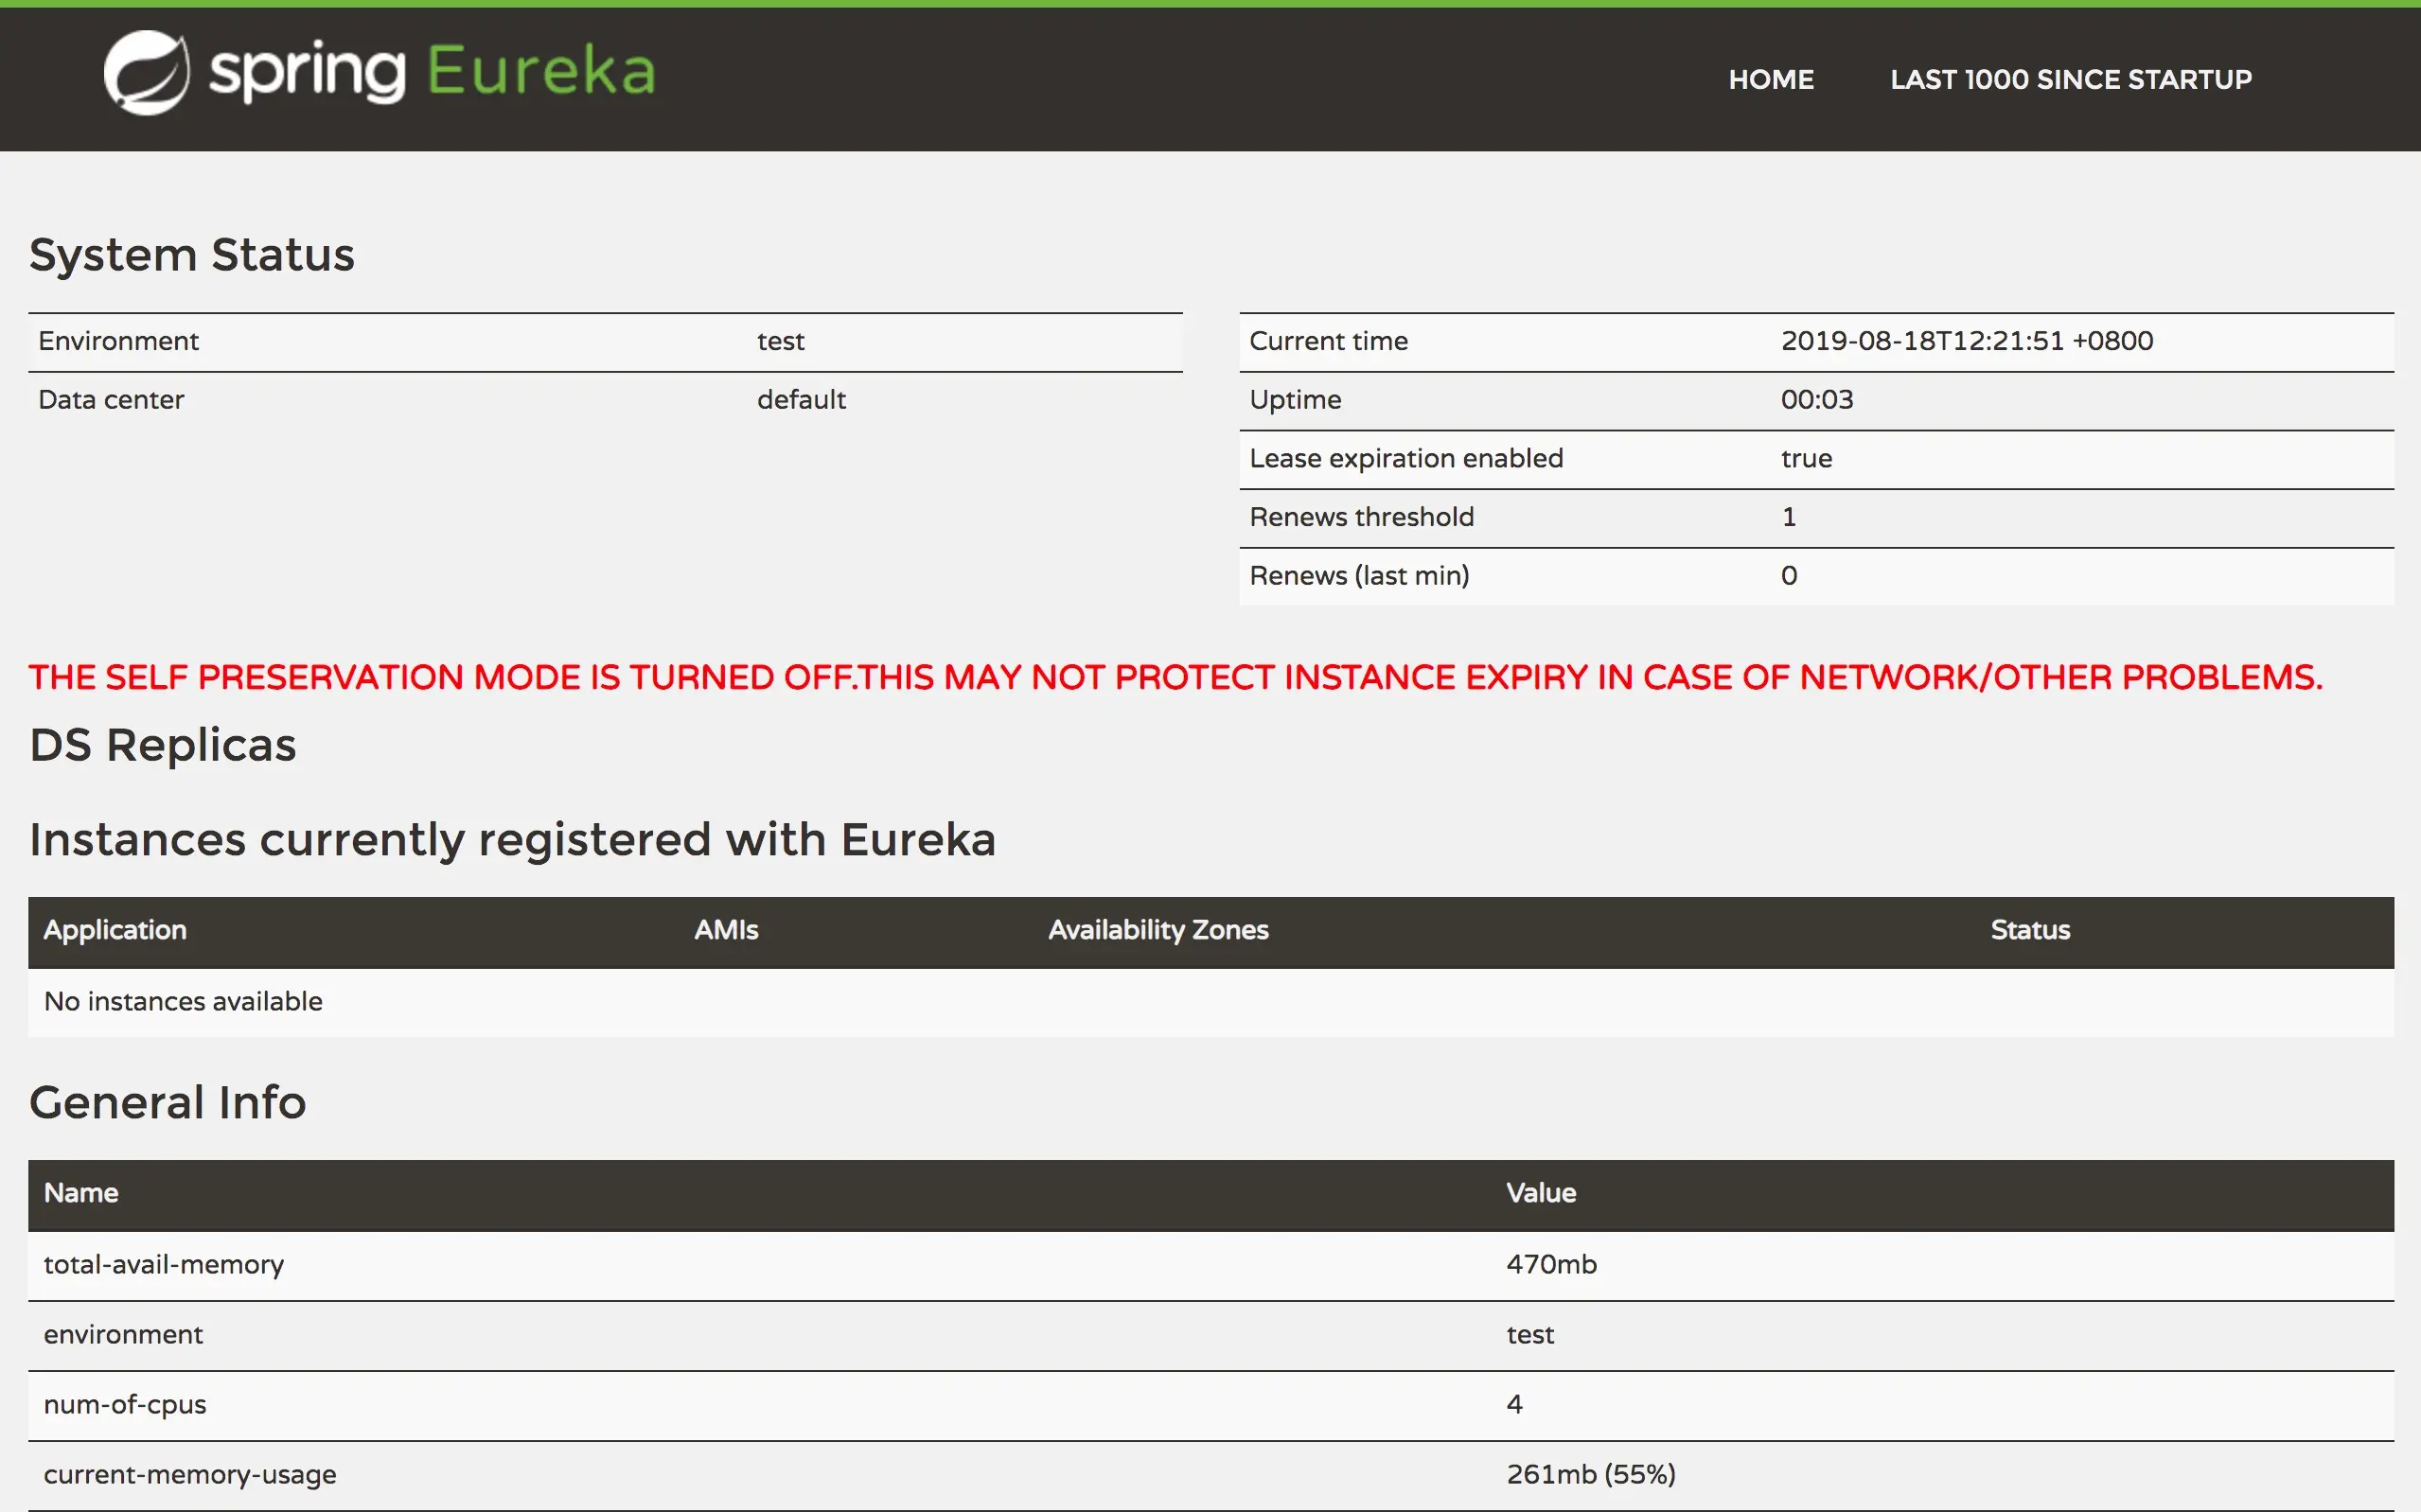The height and width of the screenshot is (1512, 2421).
Task: Select the Environment row value test
Action: coord(780,342)
